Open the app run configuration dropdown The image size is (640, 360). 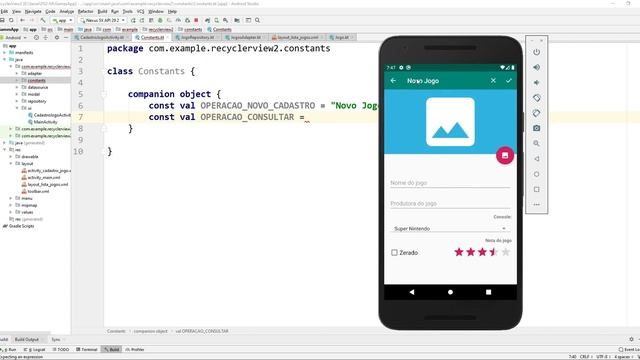(62, 20)
